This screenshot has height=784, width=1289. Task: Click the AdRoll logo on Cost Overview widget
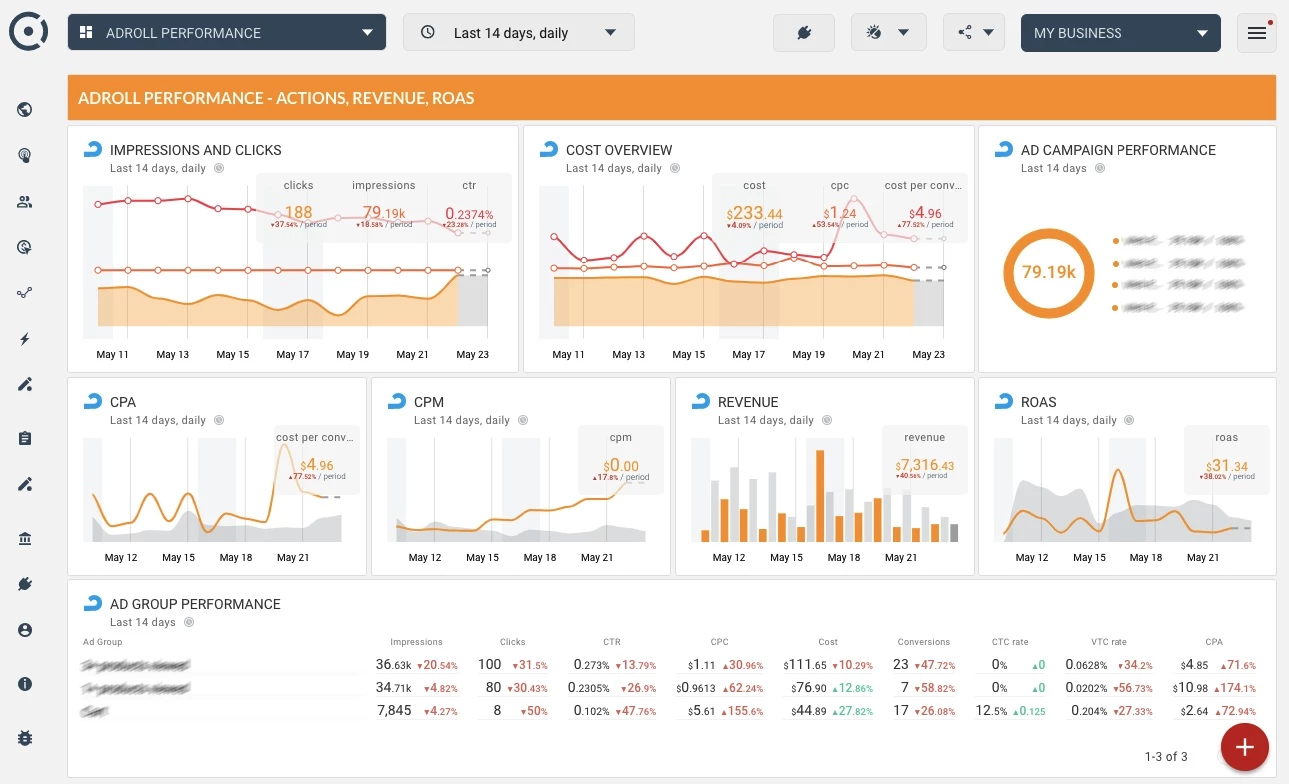(548, 150)
